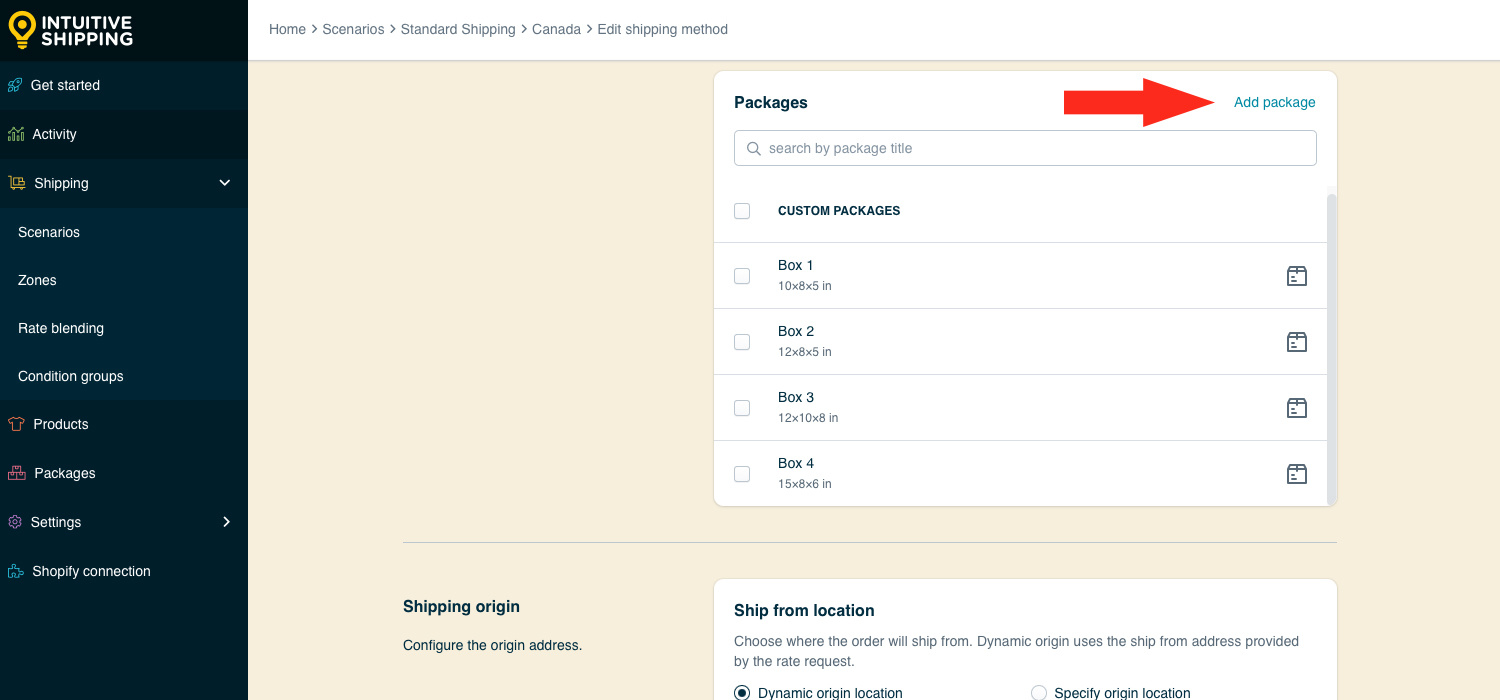
Task: Click the packages list vertical scrollbar
Action: [1331, 348]
